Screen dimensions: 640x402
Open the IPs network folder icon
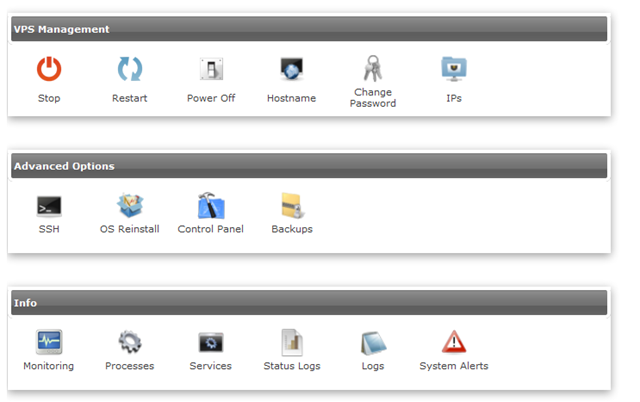pyautogui.click(x=454, y=69)
